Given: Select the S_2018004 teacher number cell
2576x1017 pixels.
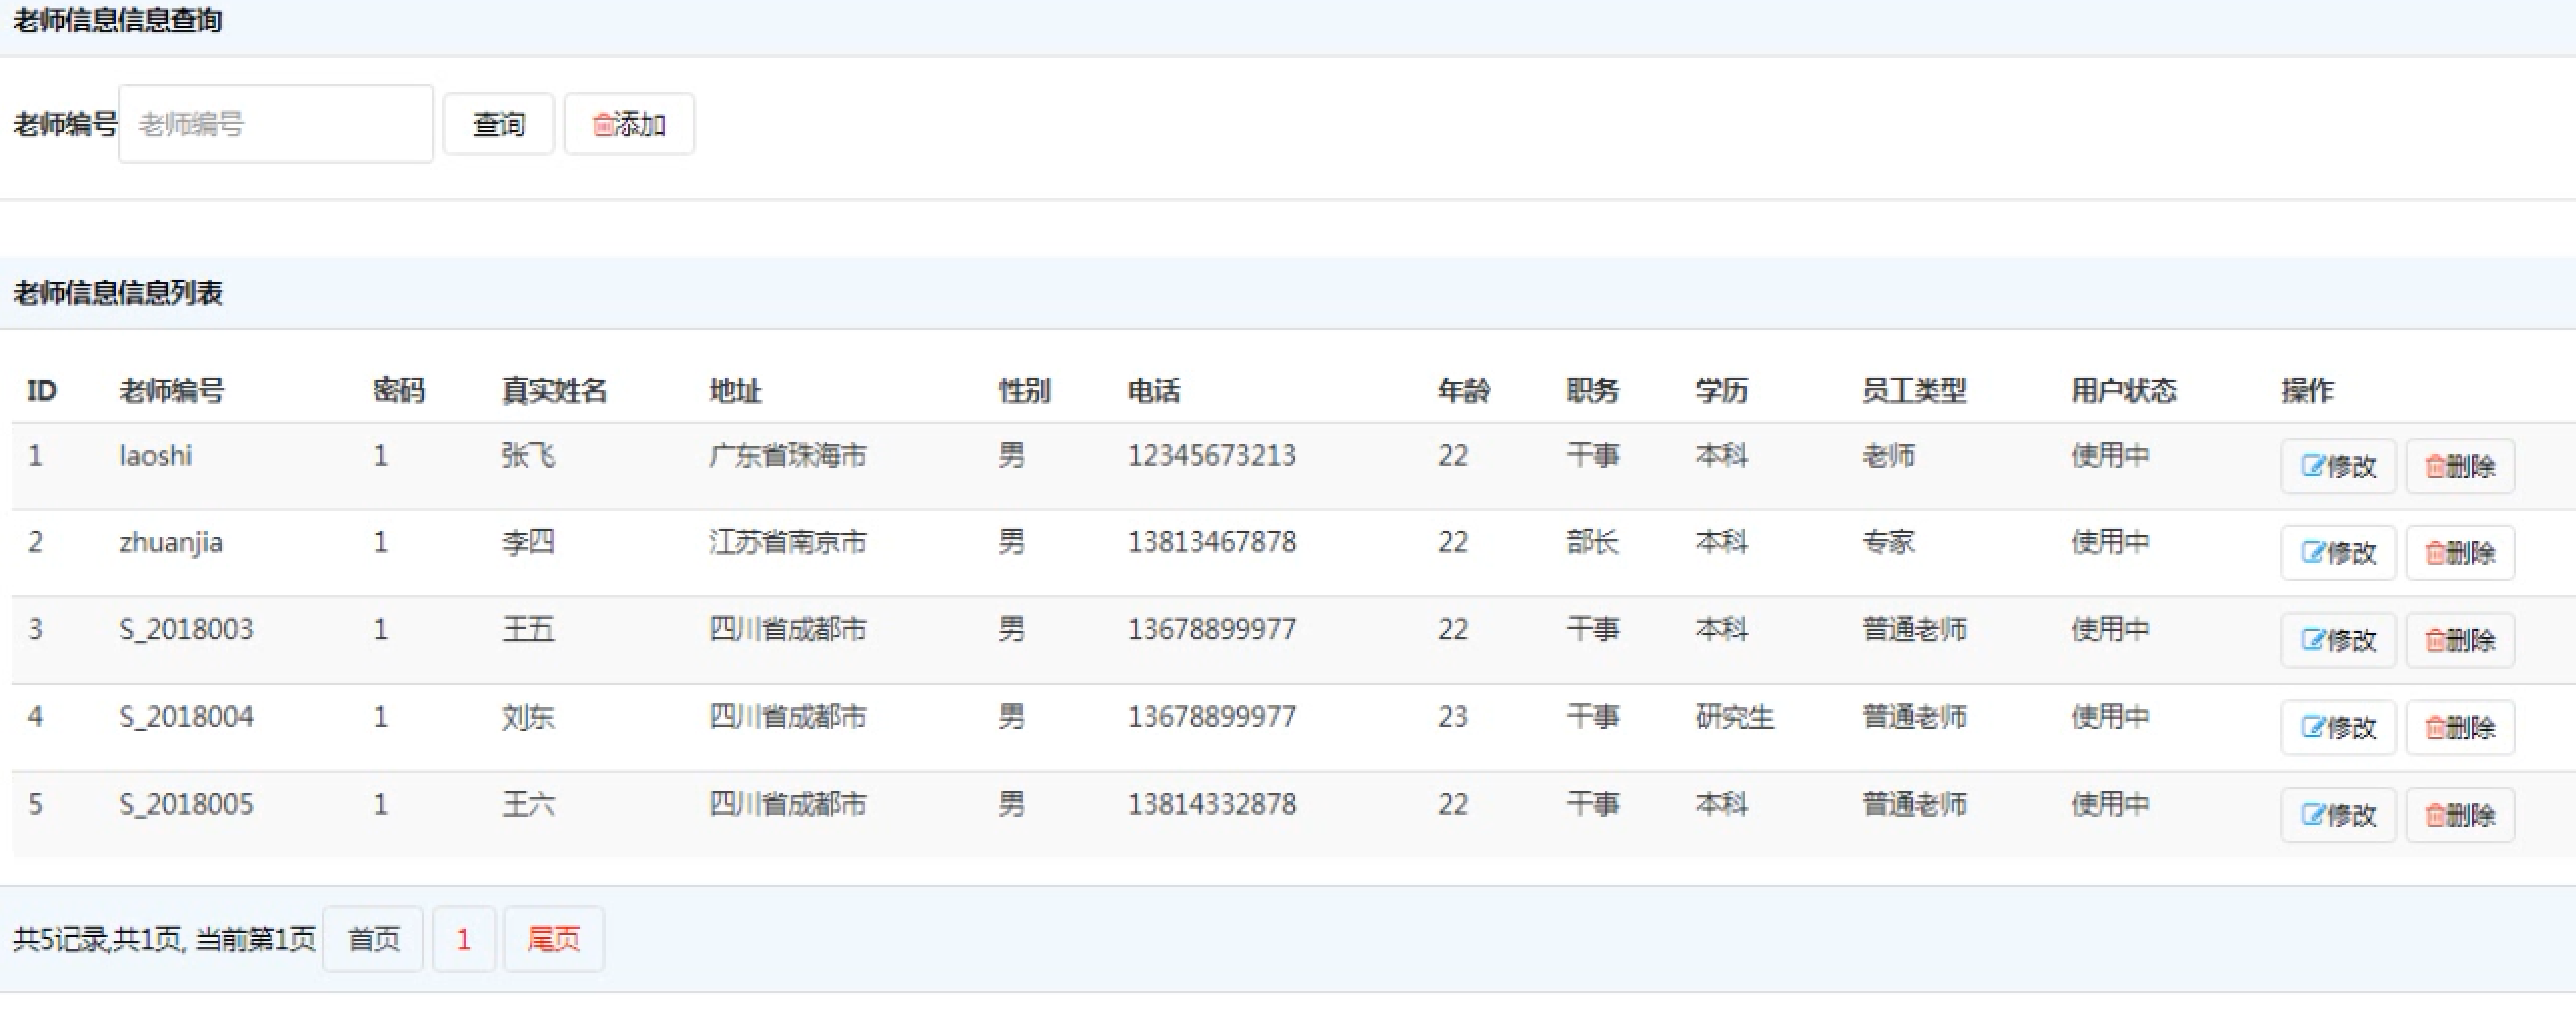Looking at the screenshot, I should tap(186, 717).
